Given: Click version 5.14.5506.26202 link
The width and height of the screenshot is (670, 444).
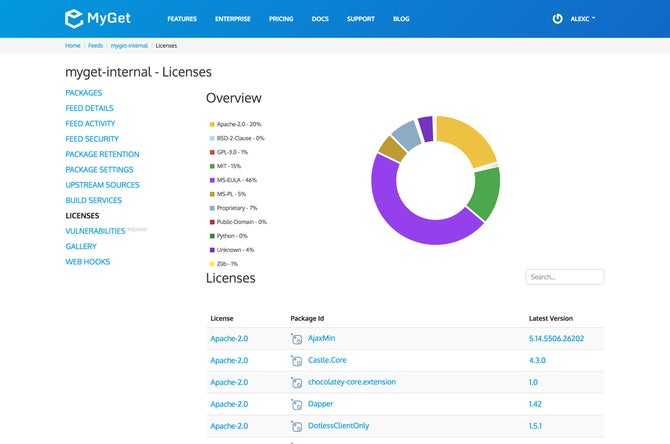Looking at the screenshot, I should point(556,338).
